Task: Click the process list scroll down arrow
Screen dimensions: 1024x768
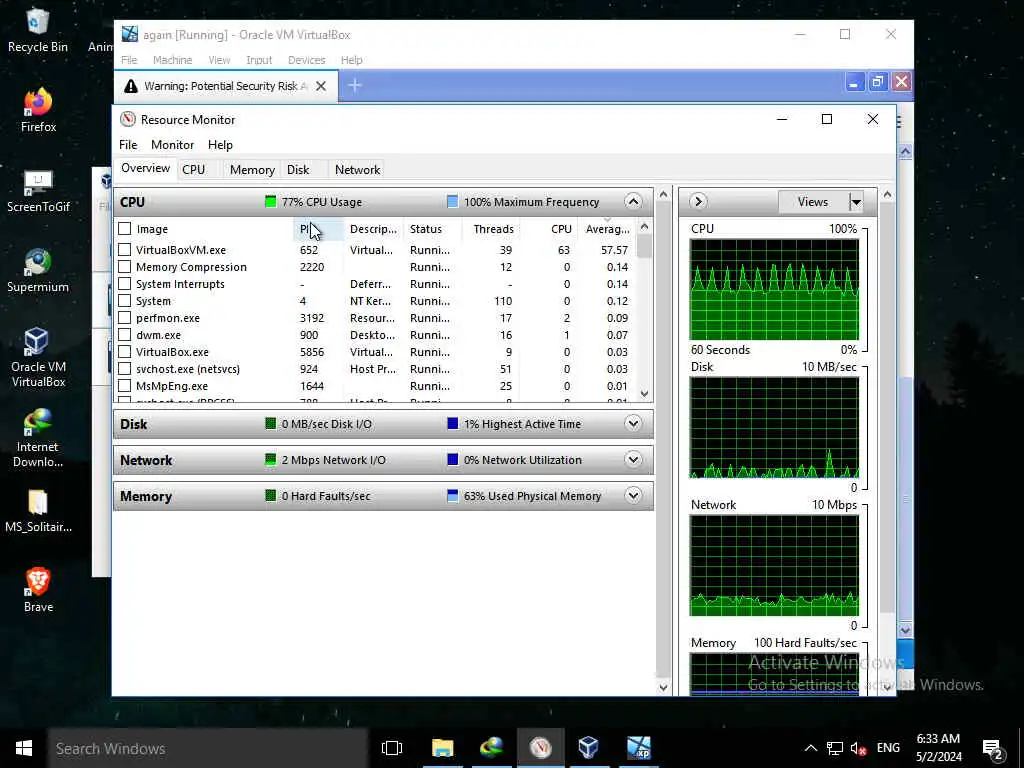Action: [x=645, y=394]
